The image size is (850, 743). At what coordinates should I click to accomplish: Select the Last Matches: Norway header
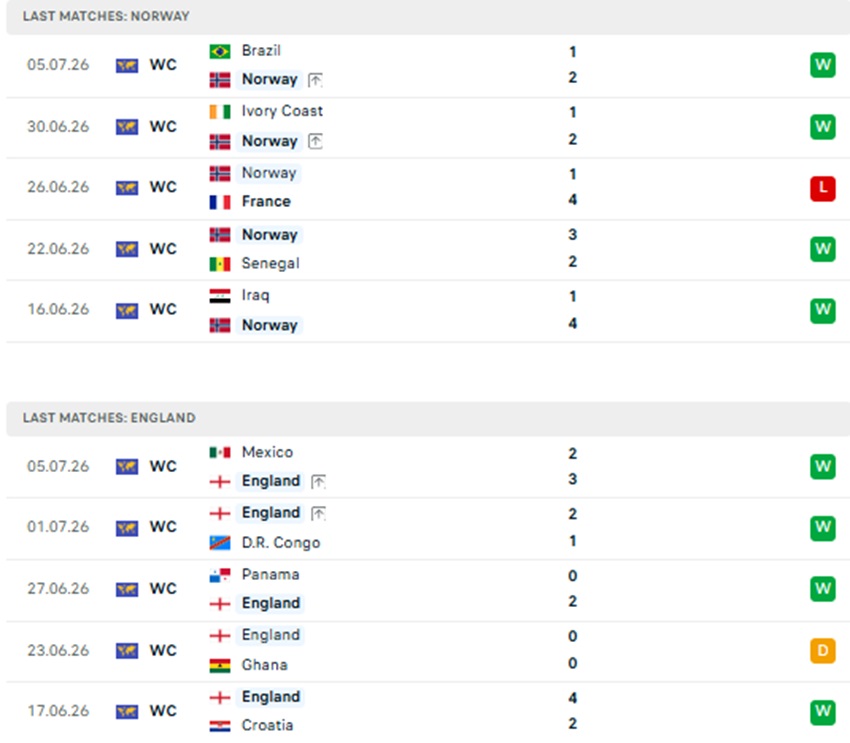pyautogui.click(x=106, y=16)
